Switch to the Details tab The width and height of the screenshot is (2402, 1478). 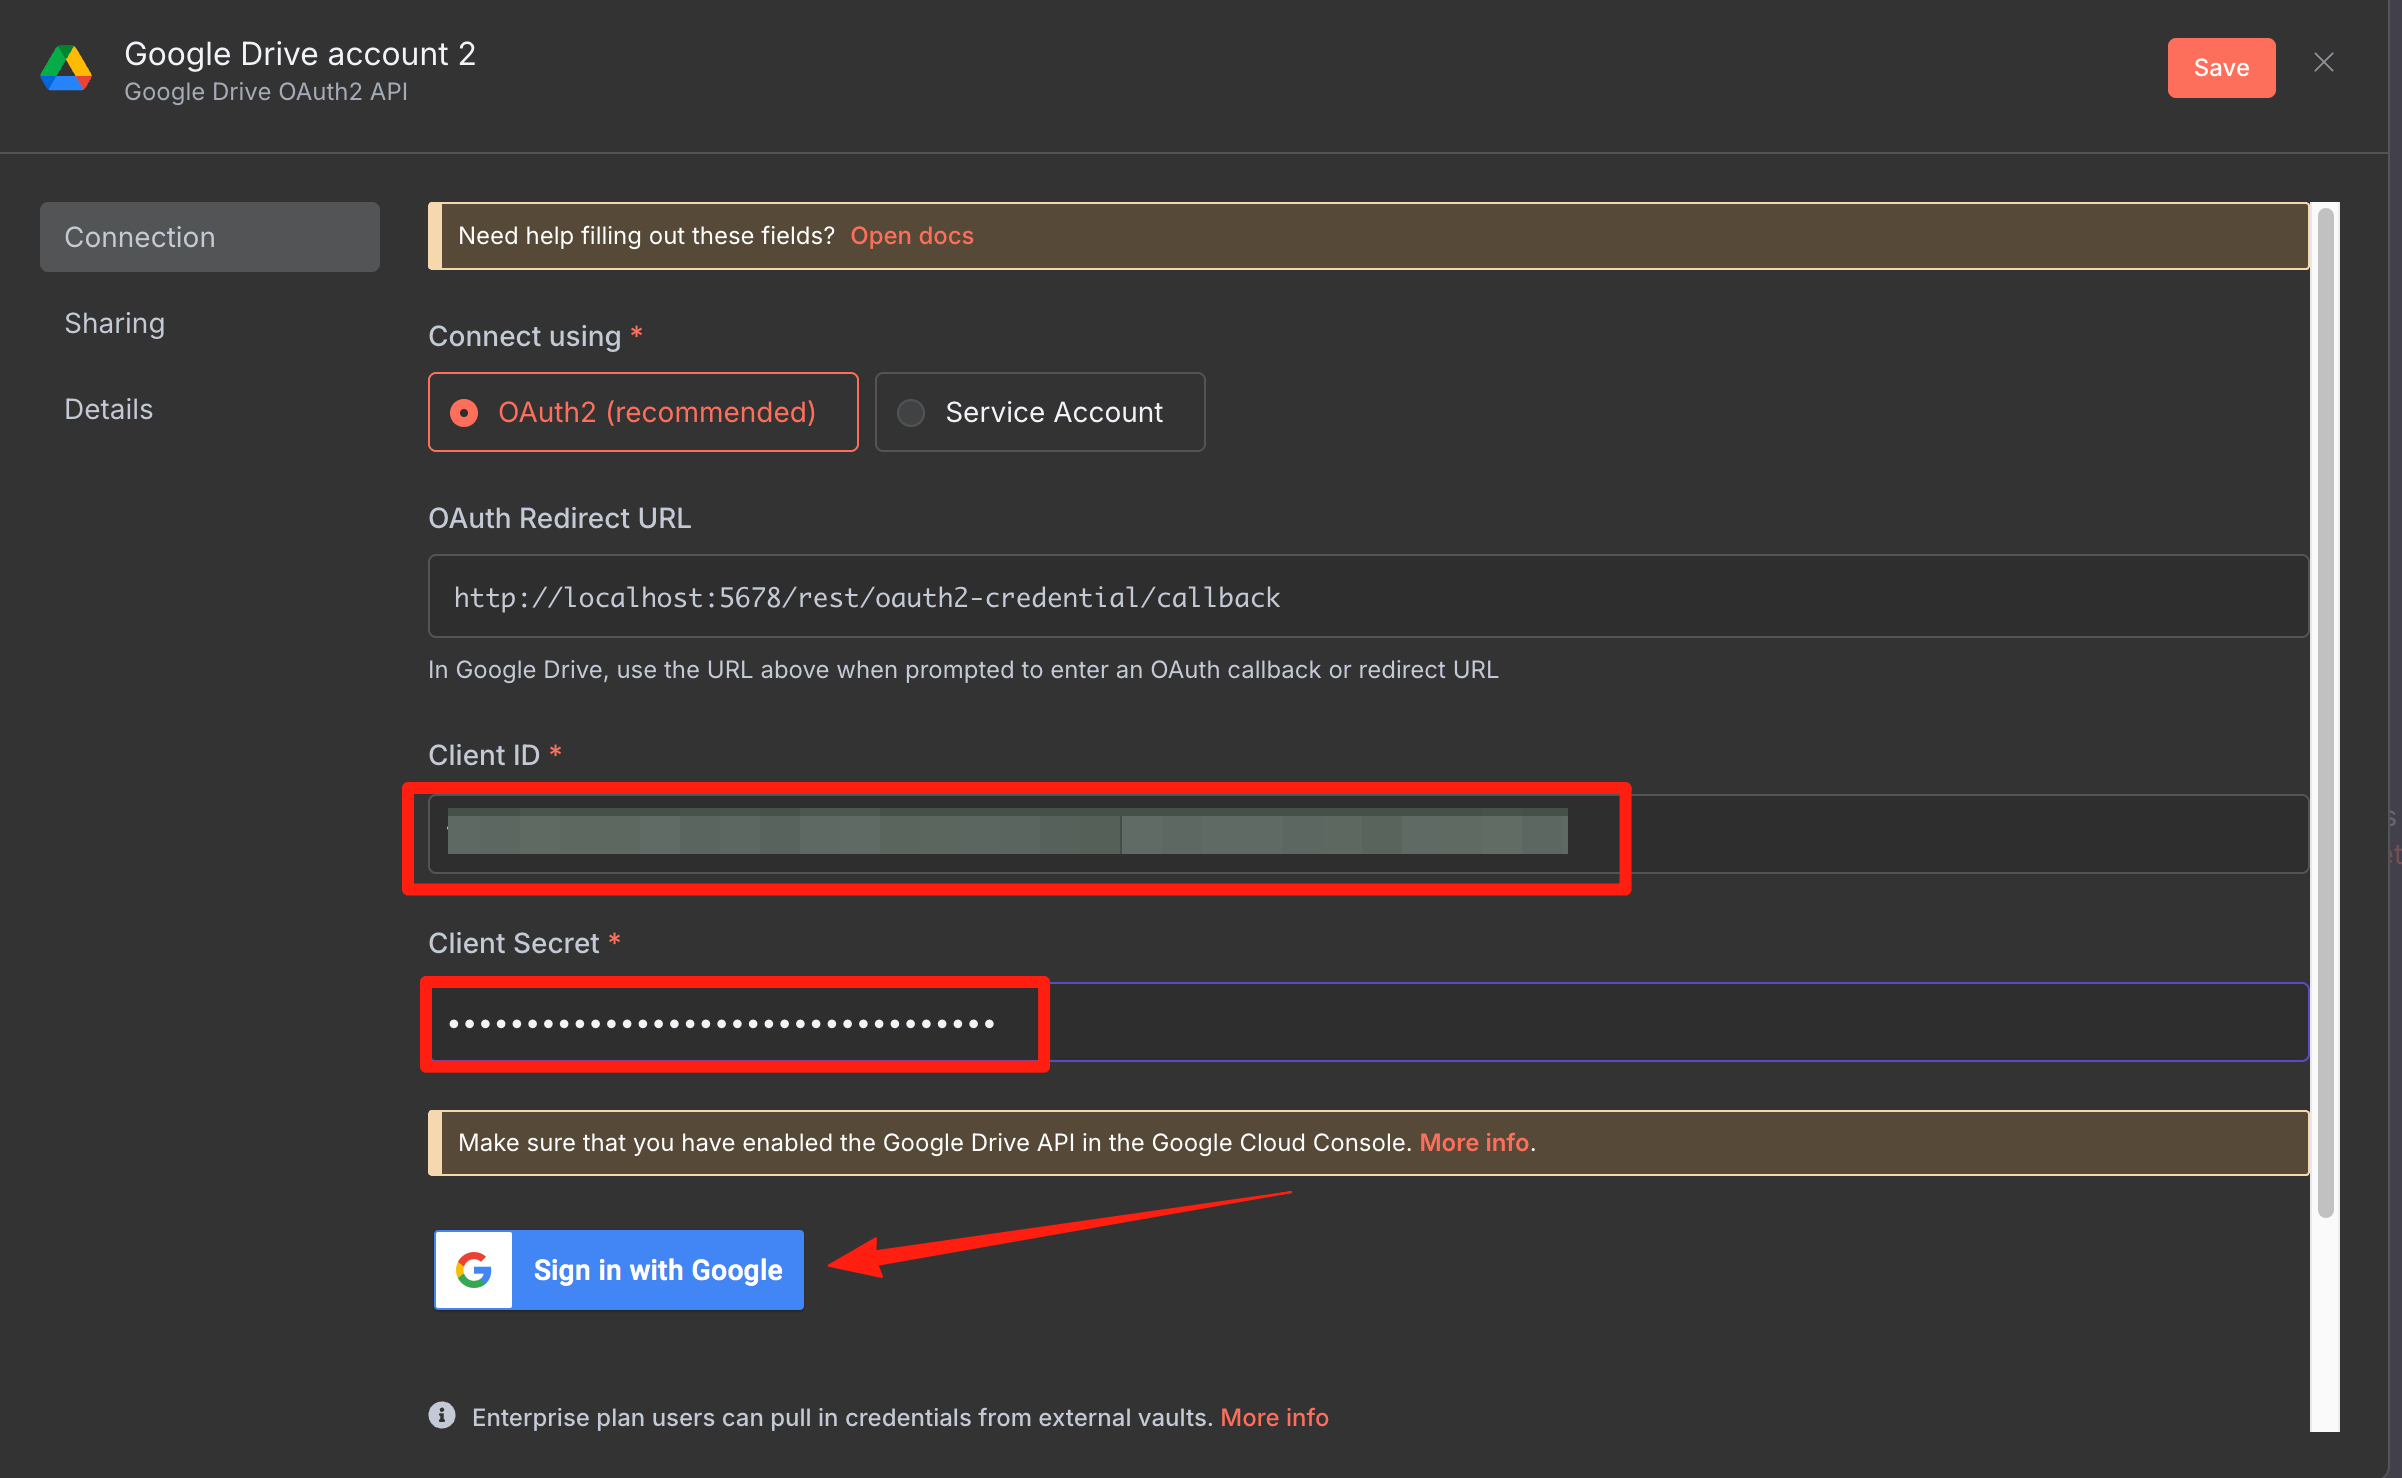(109, 409)
